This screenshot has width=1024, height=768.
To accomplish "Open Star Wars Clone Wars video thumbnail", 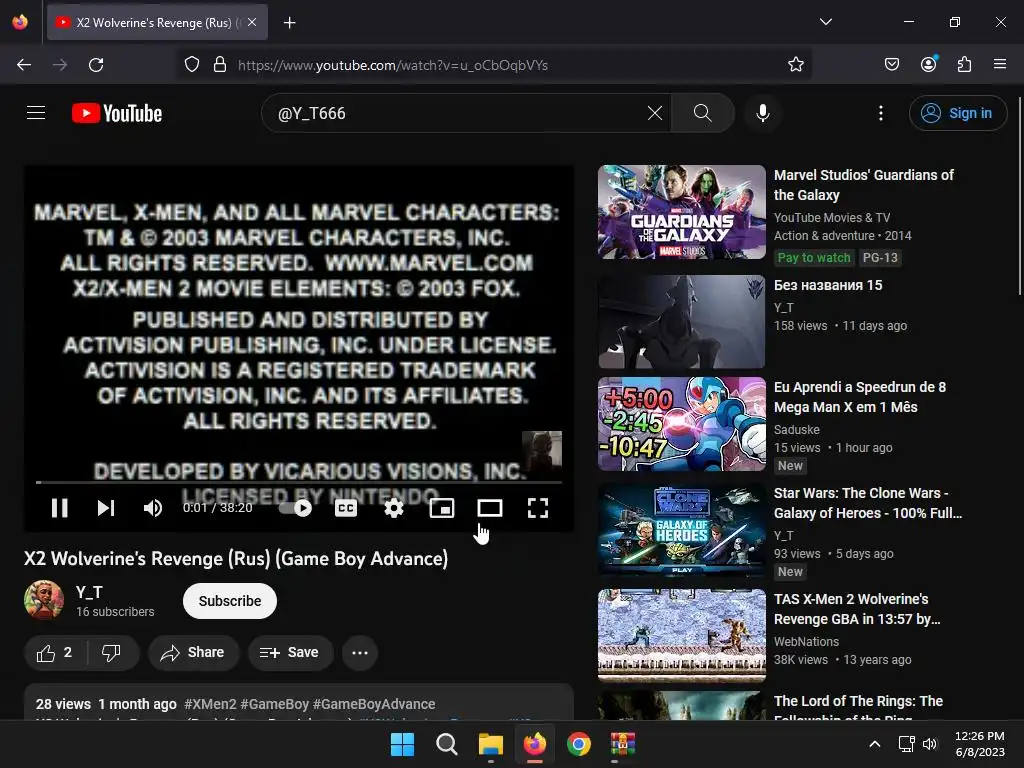I will click(682, 530).
